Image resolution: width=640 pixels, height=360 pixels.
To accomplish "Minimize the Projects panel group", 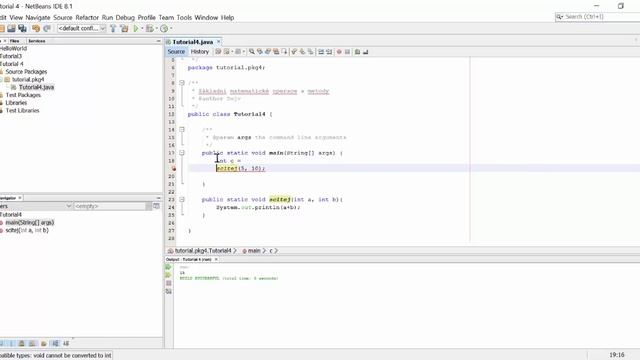I will point(158,41).
